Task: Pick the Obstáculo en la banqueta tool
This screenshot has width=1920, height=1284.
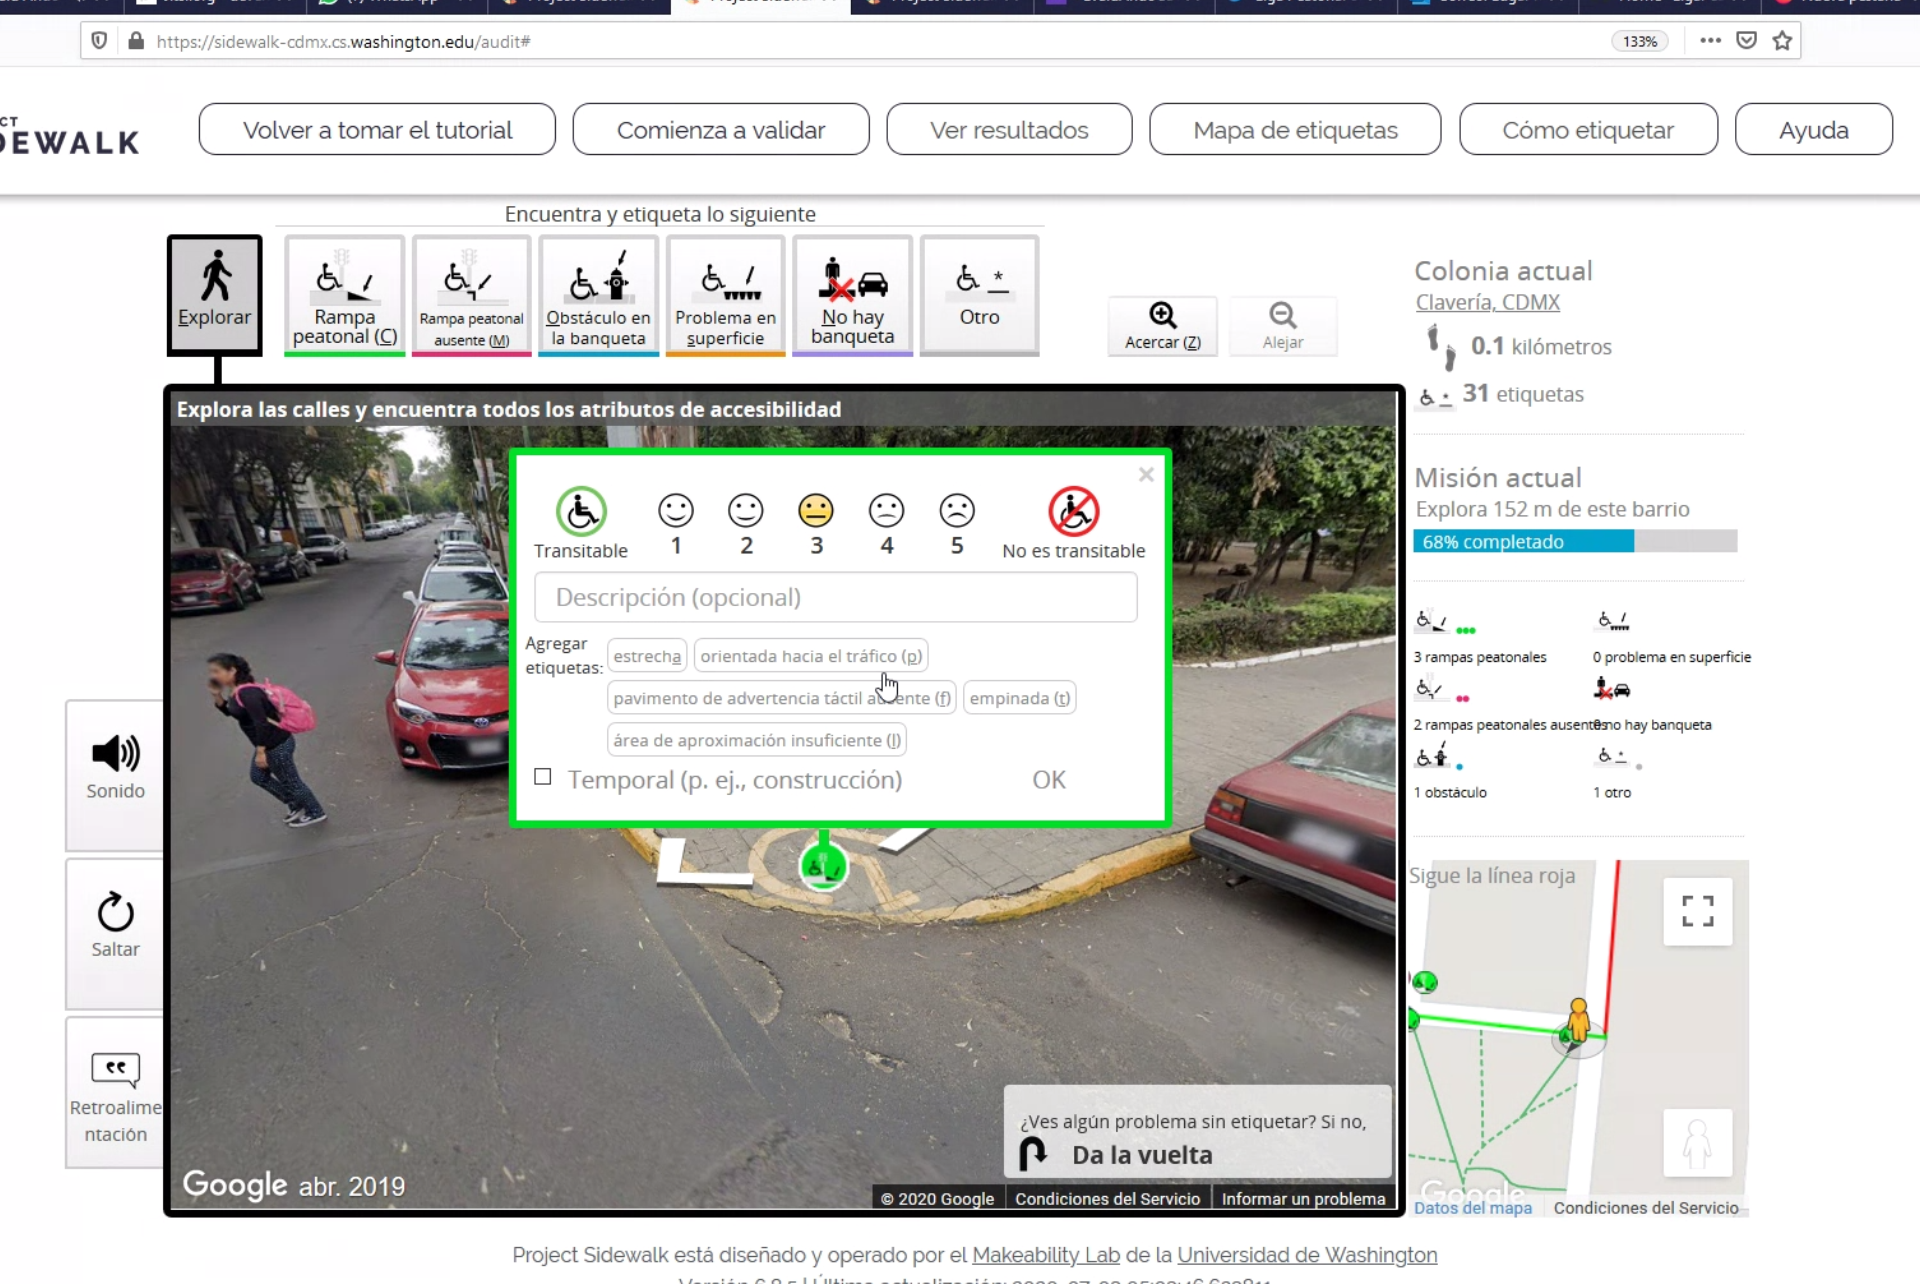Action: point(598,294)
